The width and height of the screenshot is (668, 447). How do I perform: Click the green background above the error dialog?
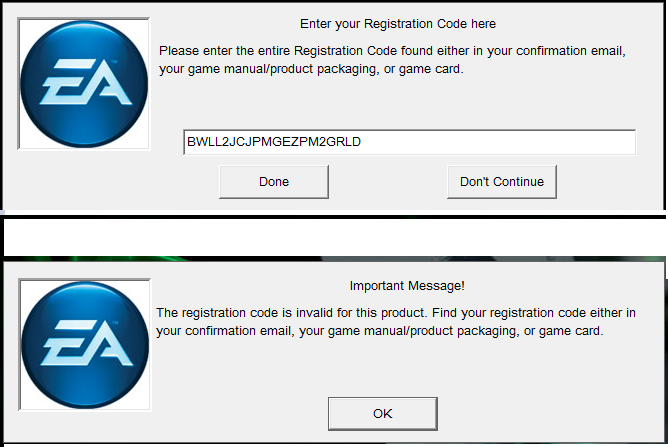[80, 257]
